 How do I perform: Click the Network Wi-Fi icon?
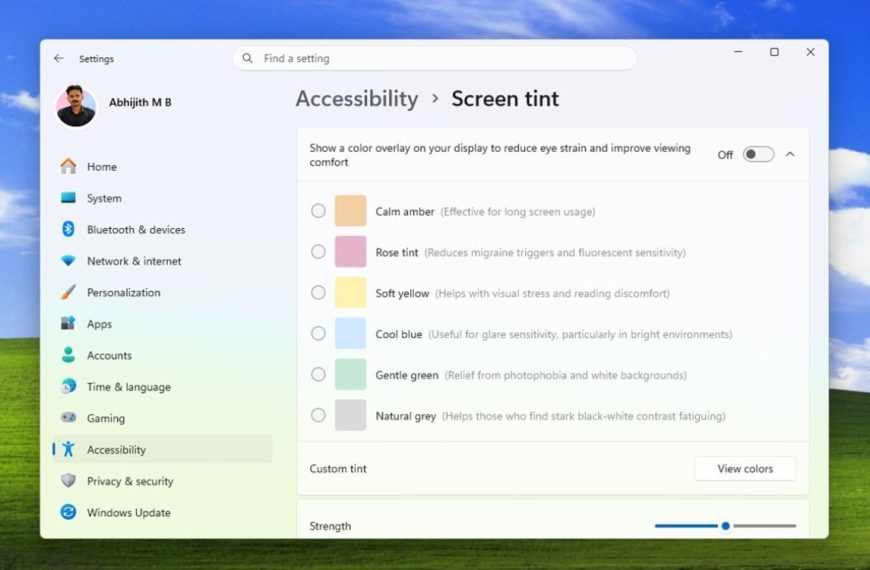coord(68,260)
